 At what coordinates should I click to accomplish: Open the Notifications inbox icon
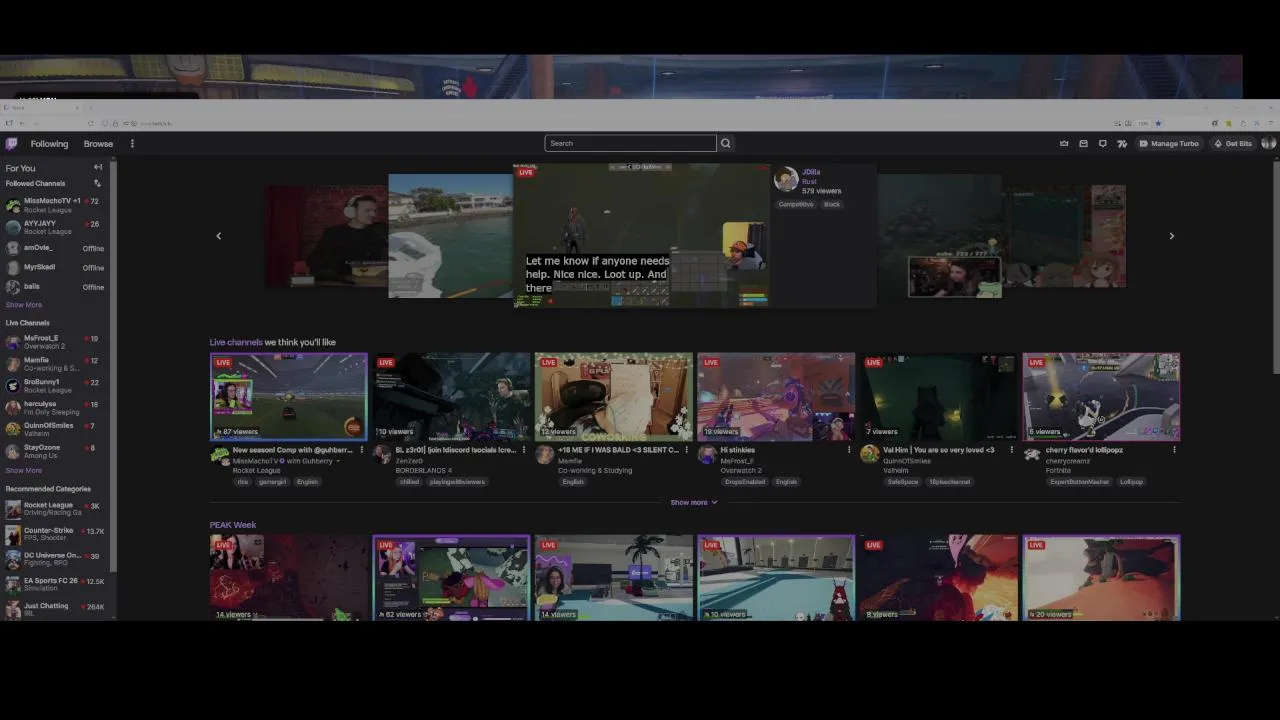[1083, 143]
